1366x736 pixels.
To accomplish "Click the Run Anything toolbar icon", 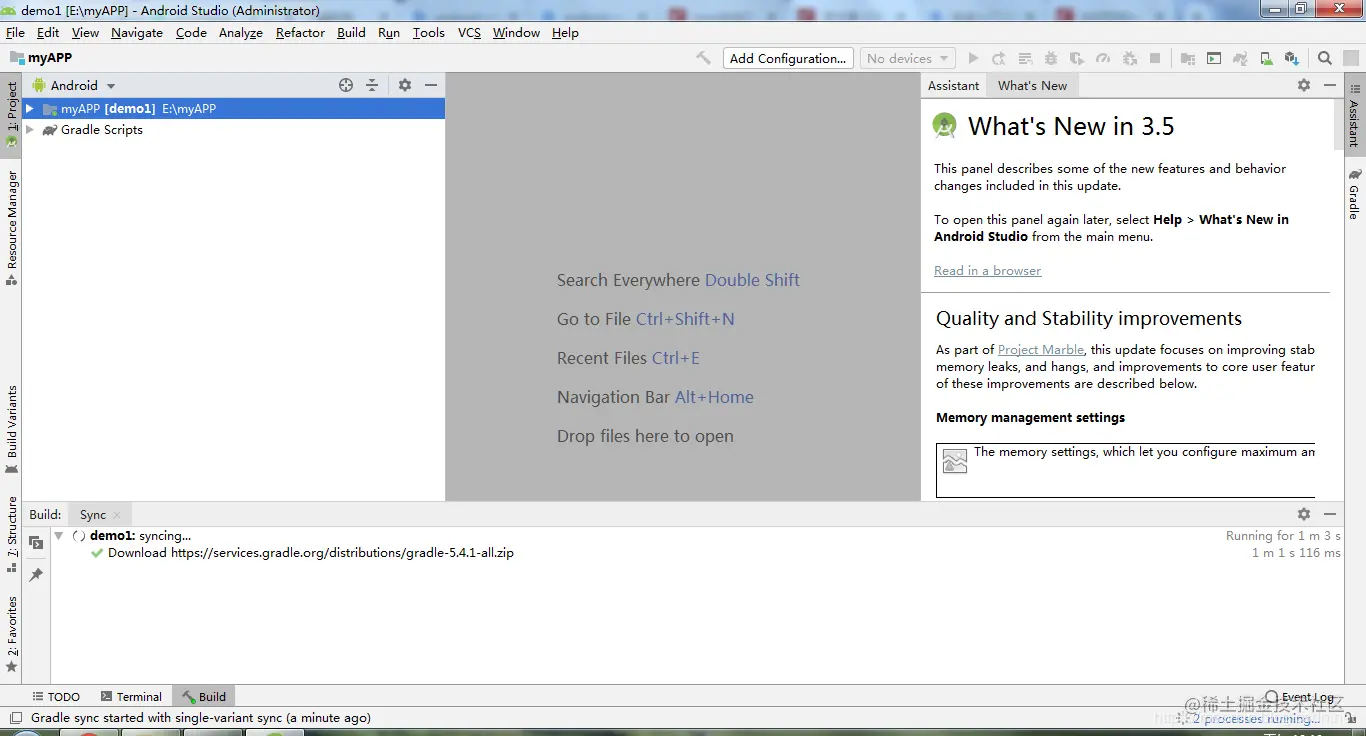I will [x=1214, y=58].
